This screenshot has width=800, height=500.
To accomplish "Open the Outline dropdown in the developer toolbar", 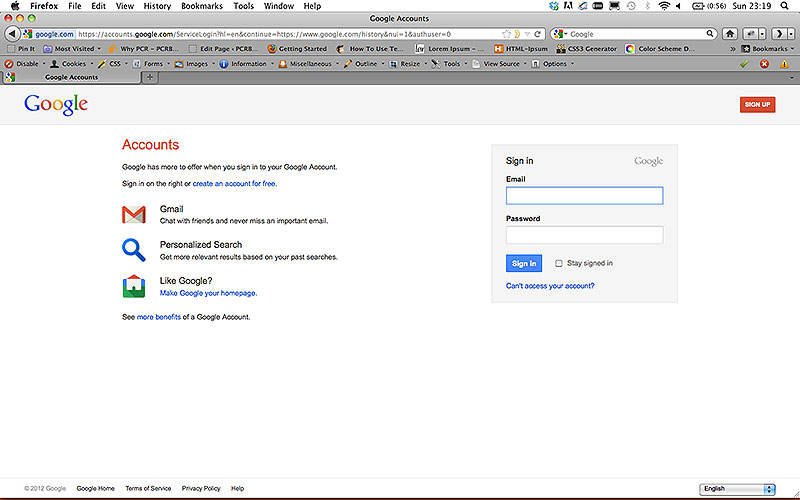I will tap(364, 64).
